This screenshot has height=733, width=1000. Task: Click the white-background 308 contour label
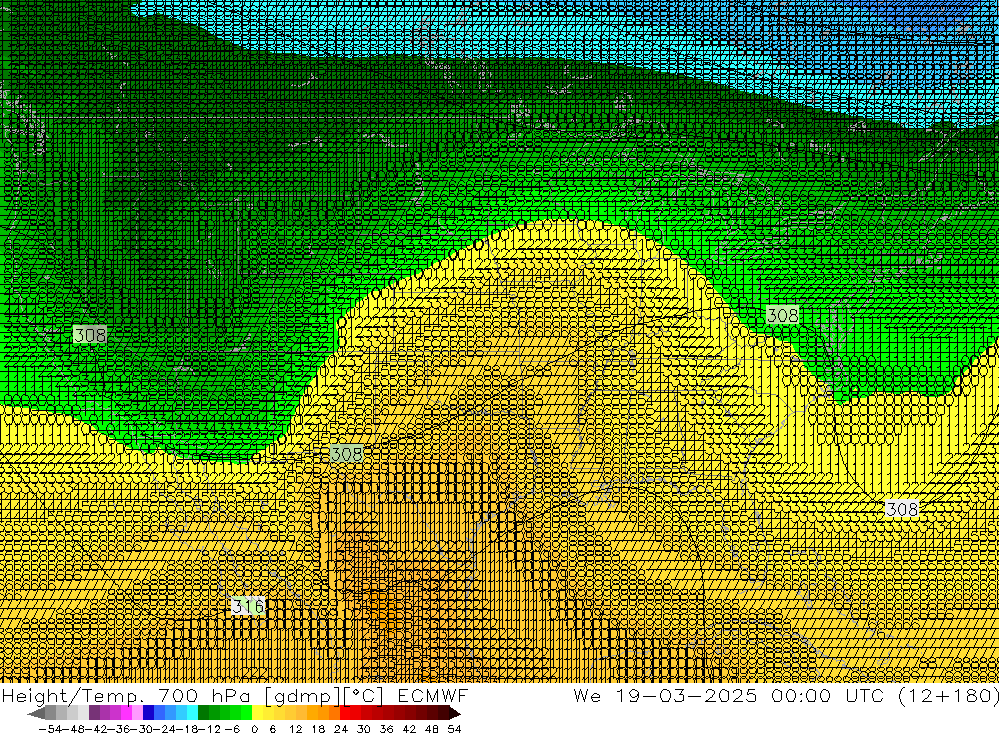[x=902, y=508]
